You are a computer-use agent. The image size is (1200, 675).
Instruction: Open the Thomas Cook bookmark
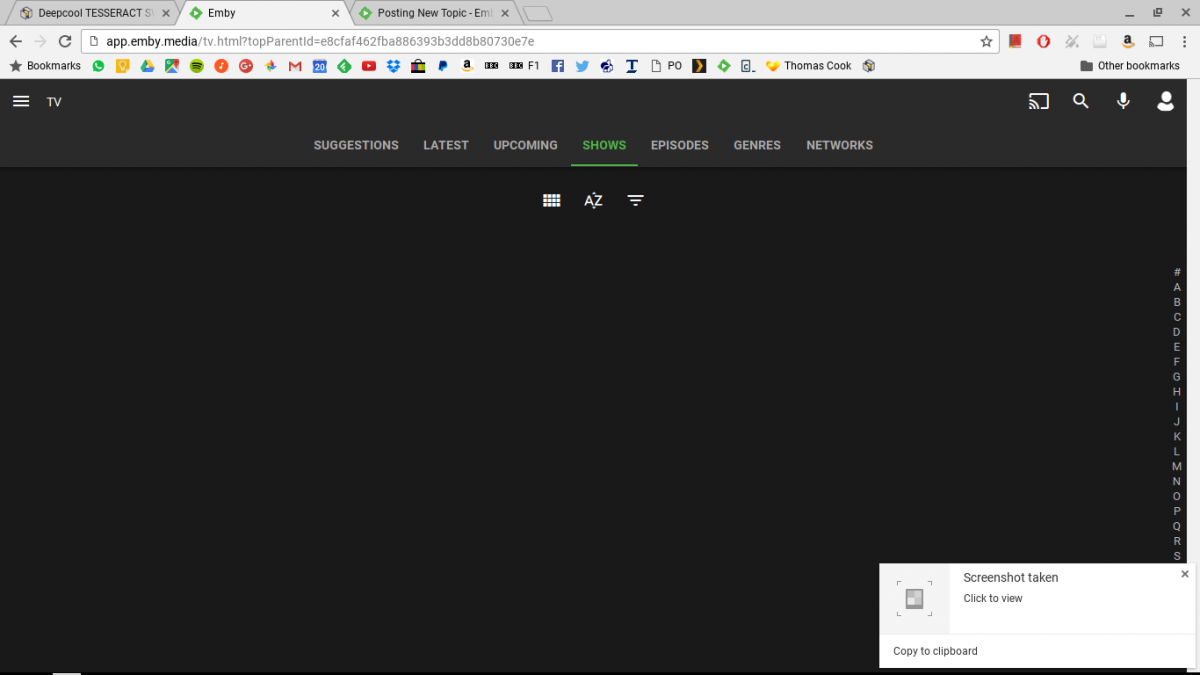[x=808, y=66]
